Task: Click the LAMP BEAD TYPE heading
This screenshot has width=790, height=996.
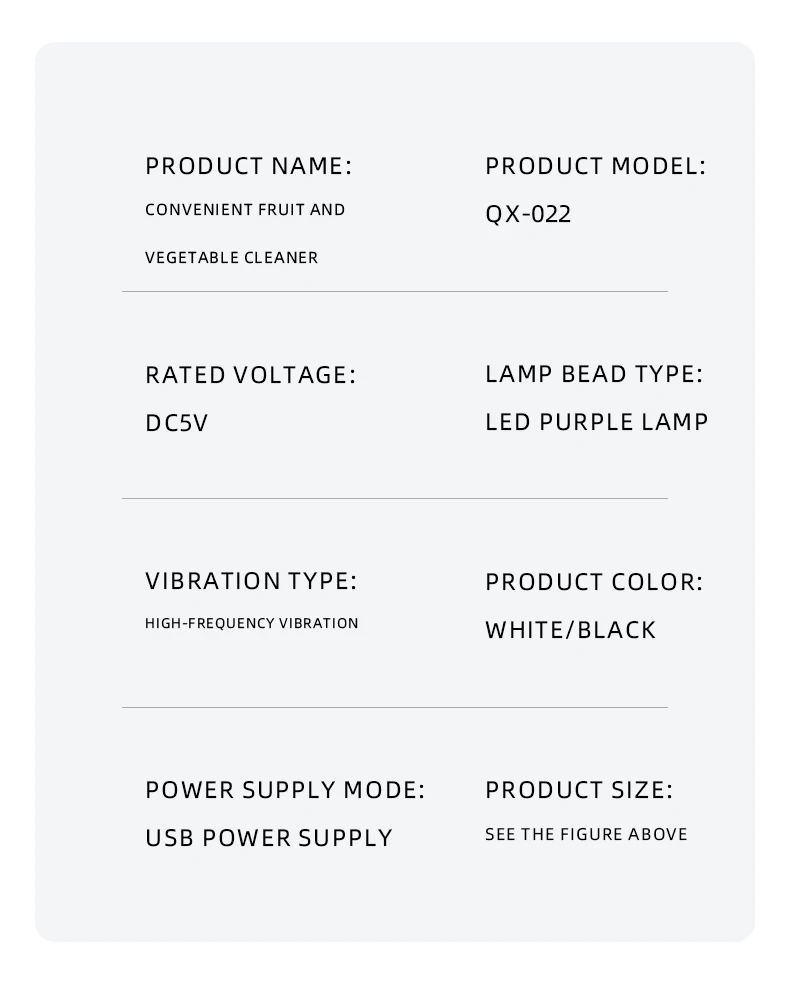Action: tap(594, 374)
